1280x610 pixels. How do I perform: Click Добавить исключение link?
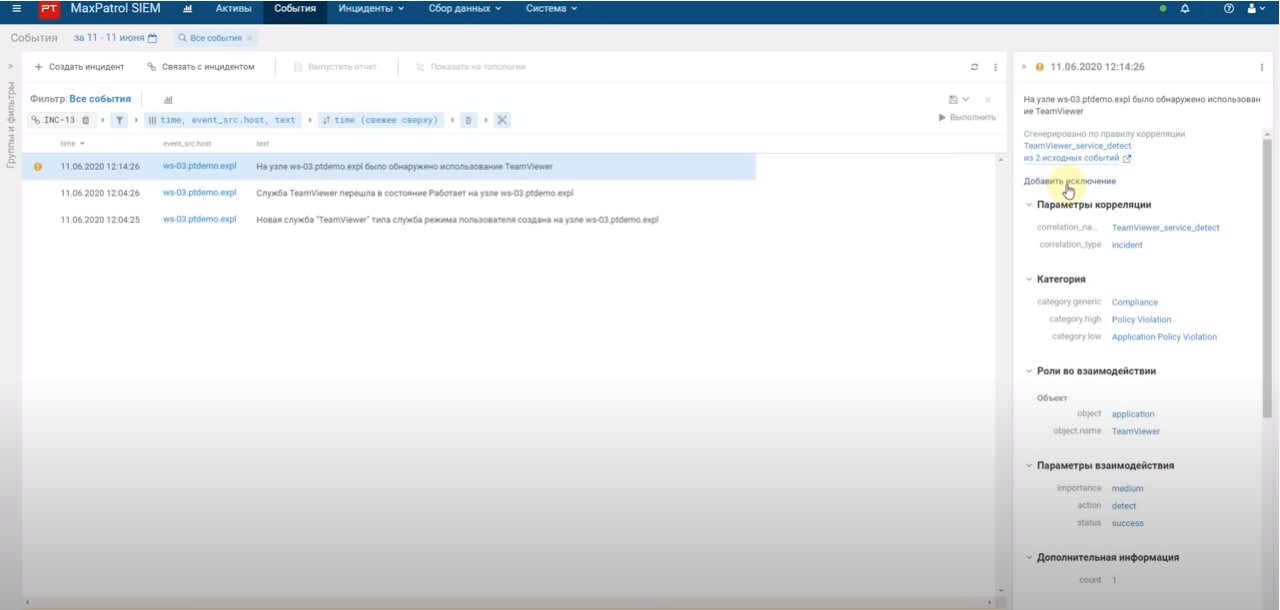(x=1070, y=181)
